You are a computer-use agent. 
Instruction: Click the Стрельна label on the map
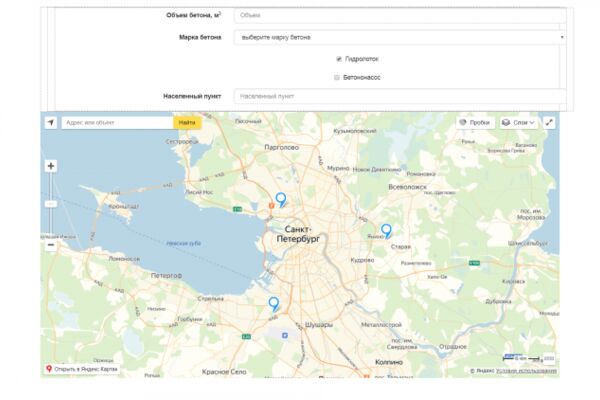point(211,299)
